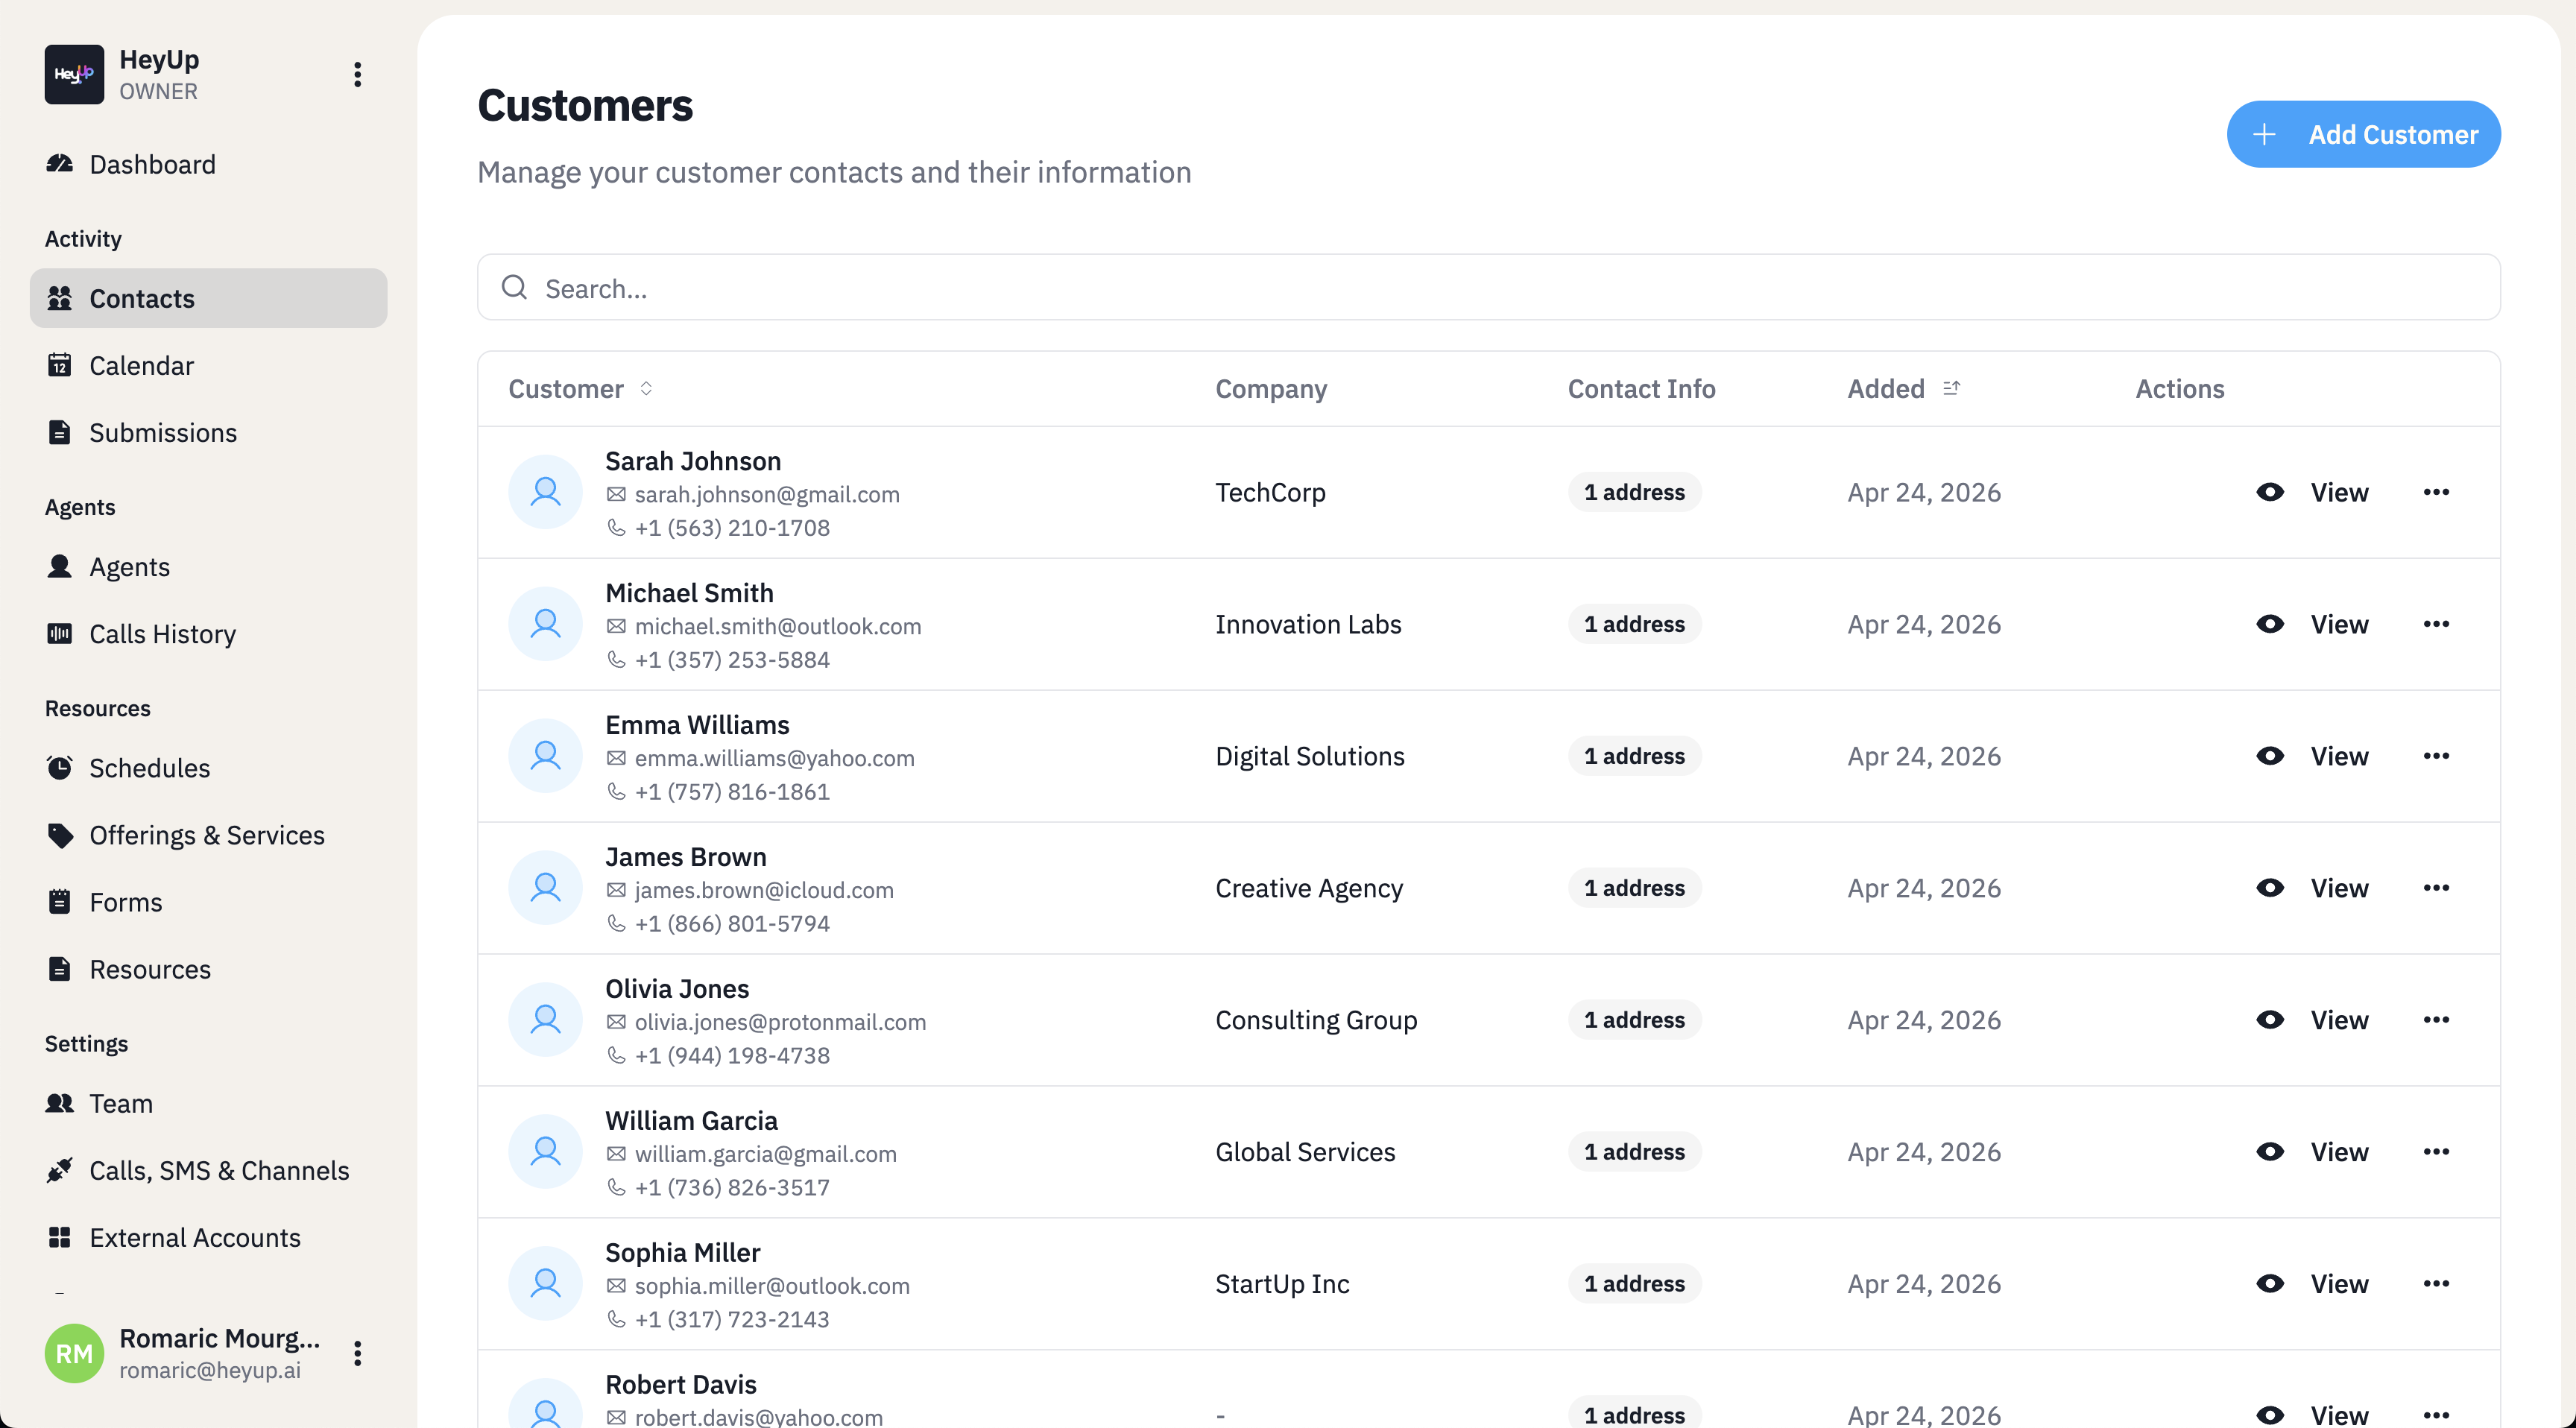Click the RM profile avatar

73,1352
